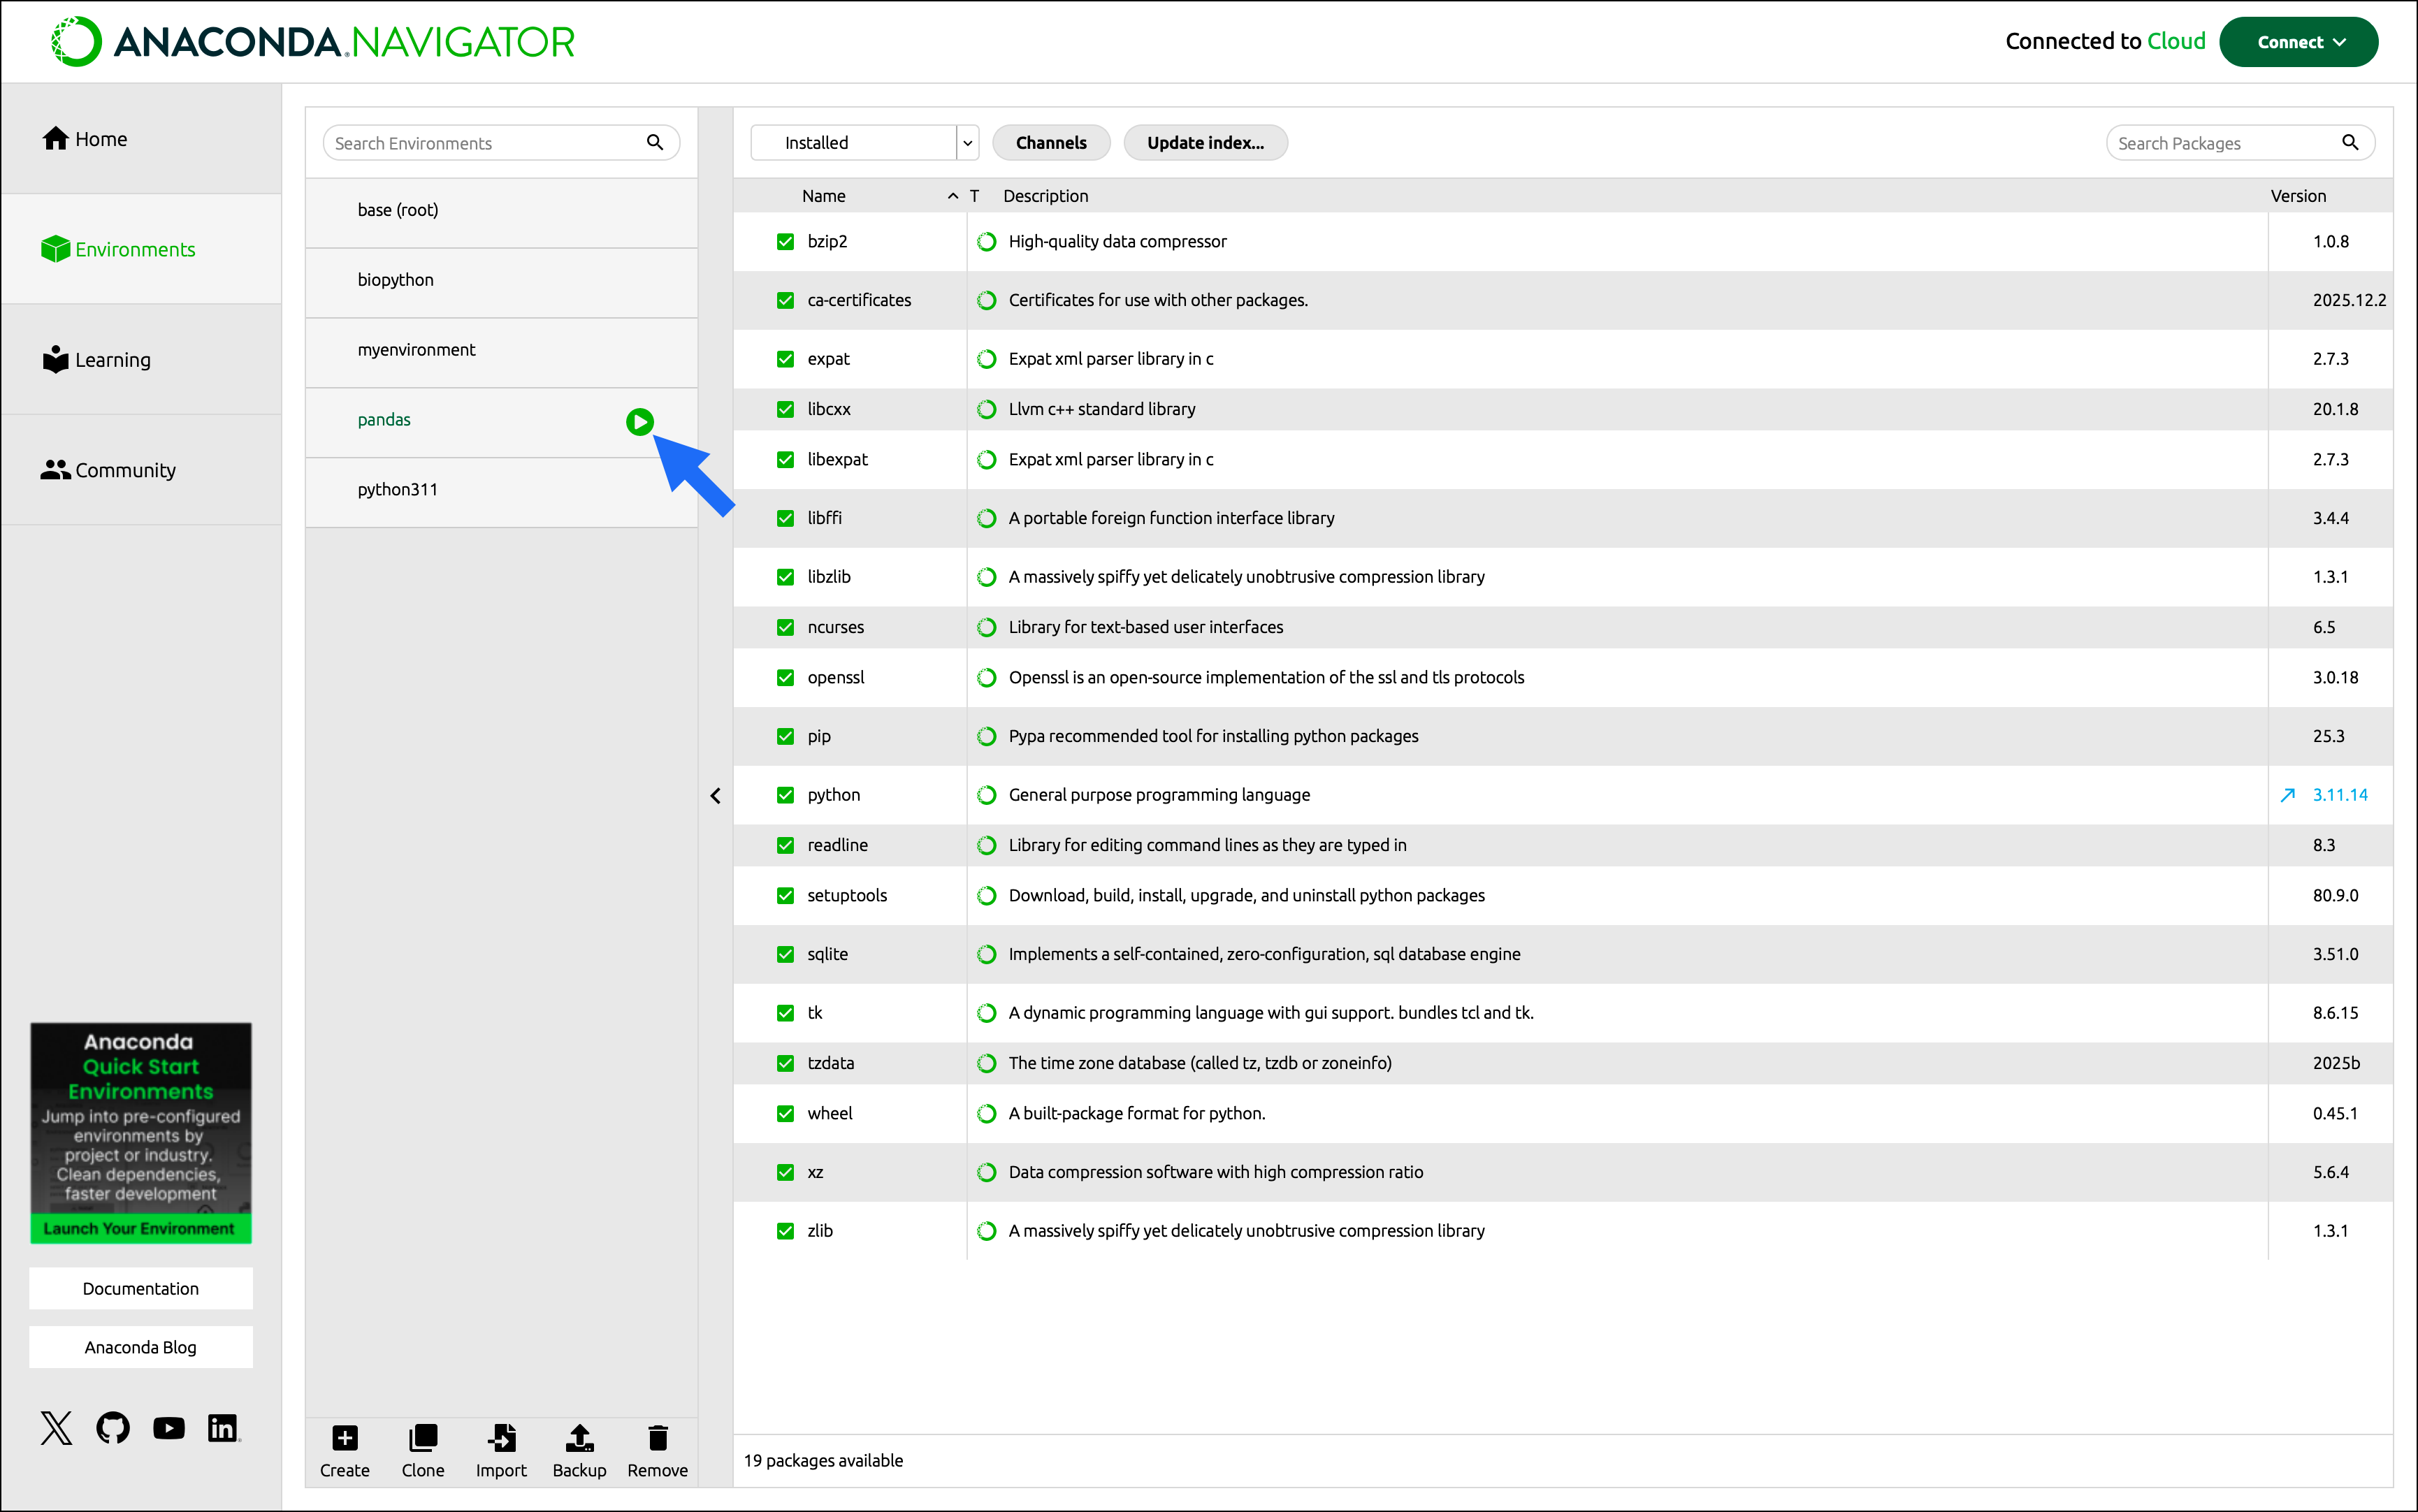Screen dimensions: 2418x1512
Task: Expand the Connect dropdown button
Action: point(2298,42)
